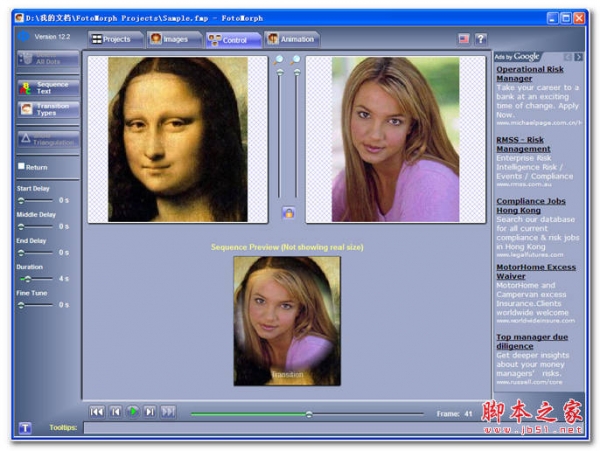Screen dimensions: 600x451
Task: Click the left vertical zoom slider handle
Action: [280, 72]
